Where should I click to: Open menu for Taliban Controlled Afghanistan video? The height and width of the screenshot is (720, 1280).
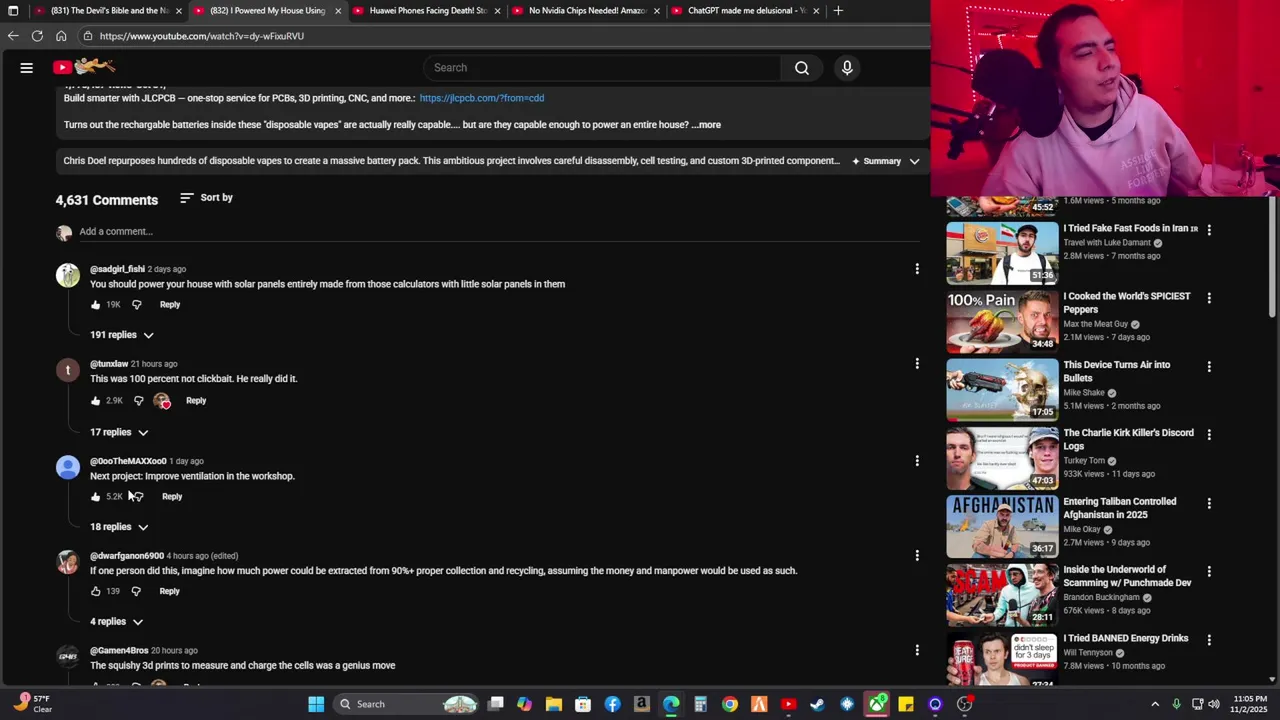pos(1209,503)
